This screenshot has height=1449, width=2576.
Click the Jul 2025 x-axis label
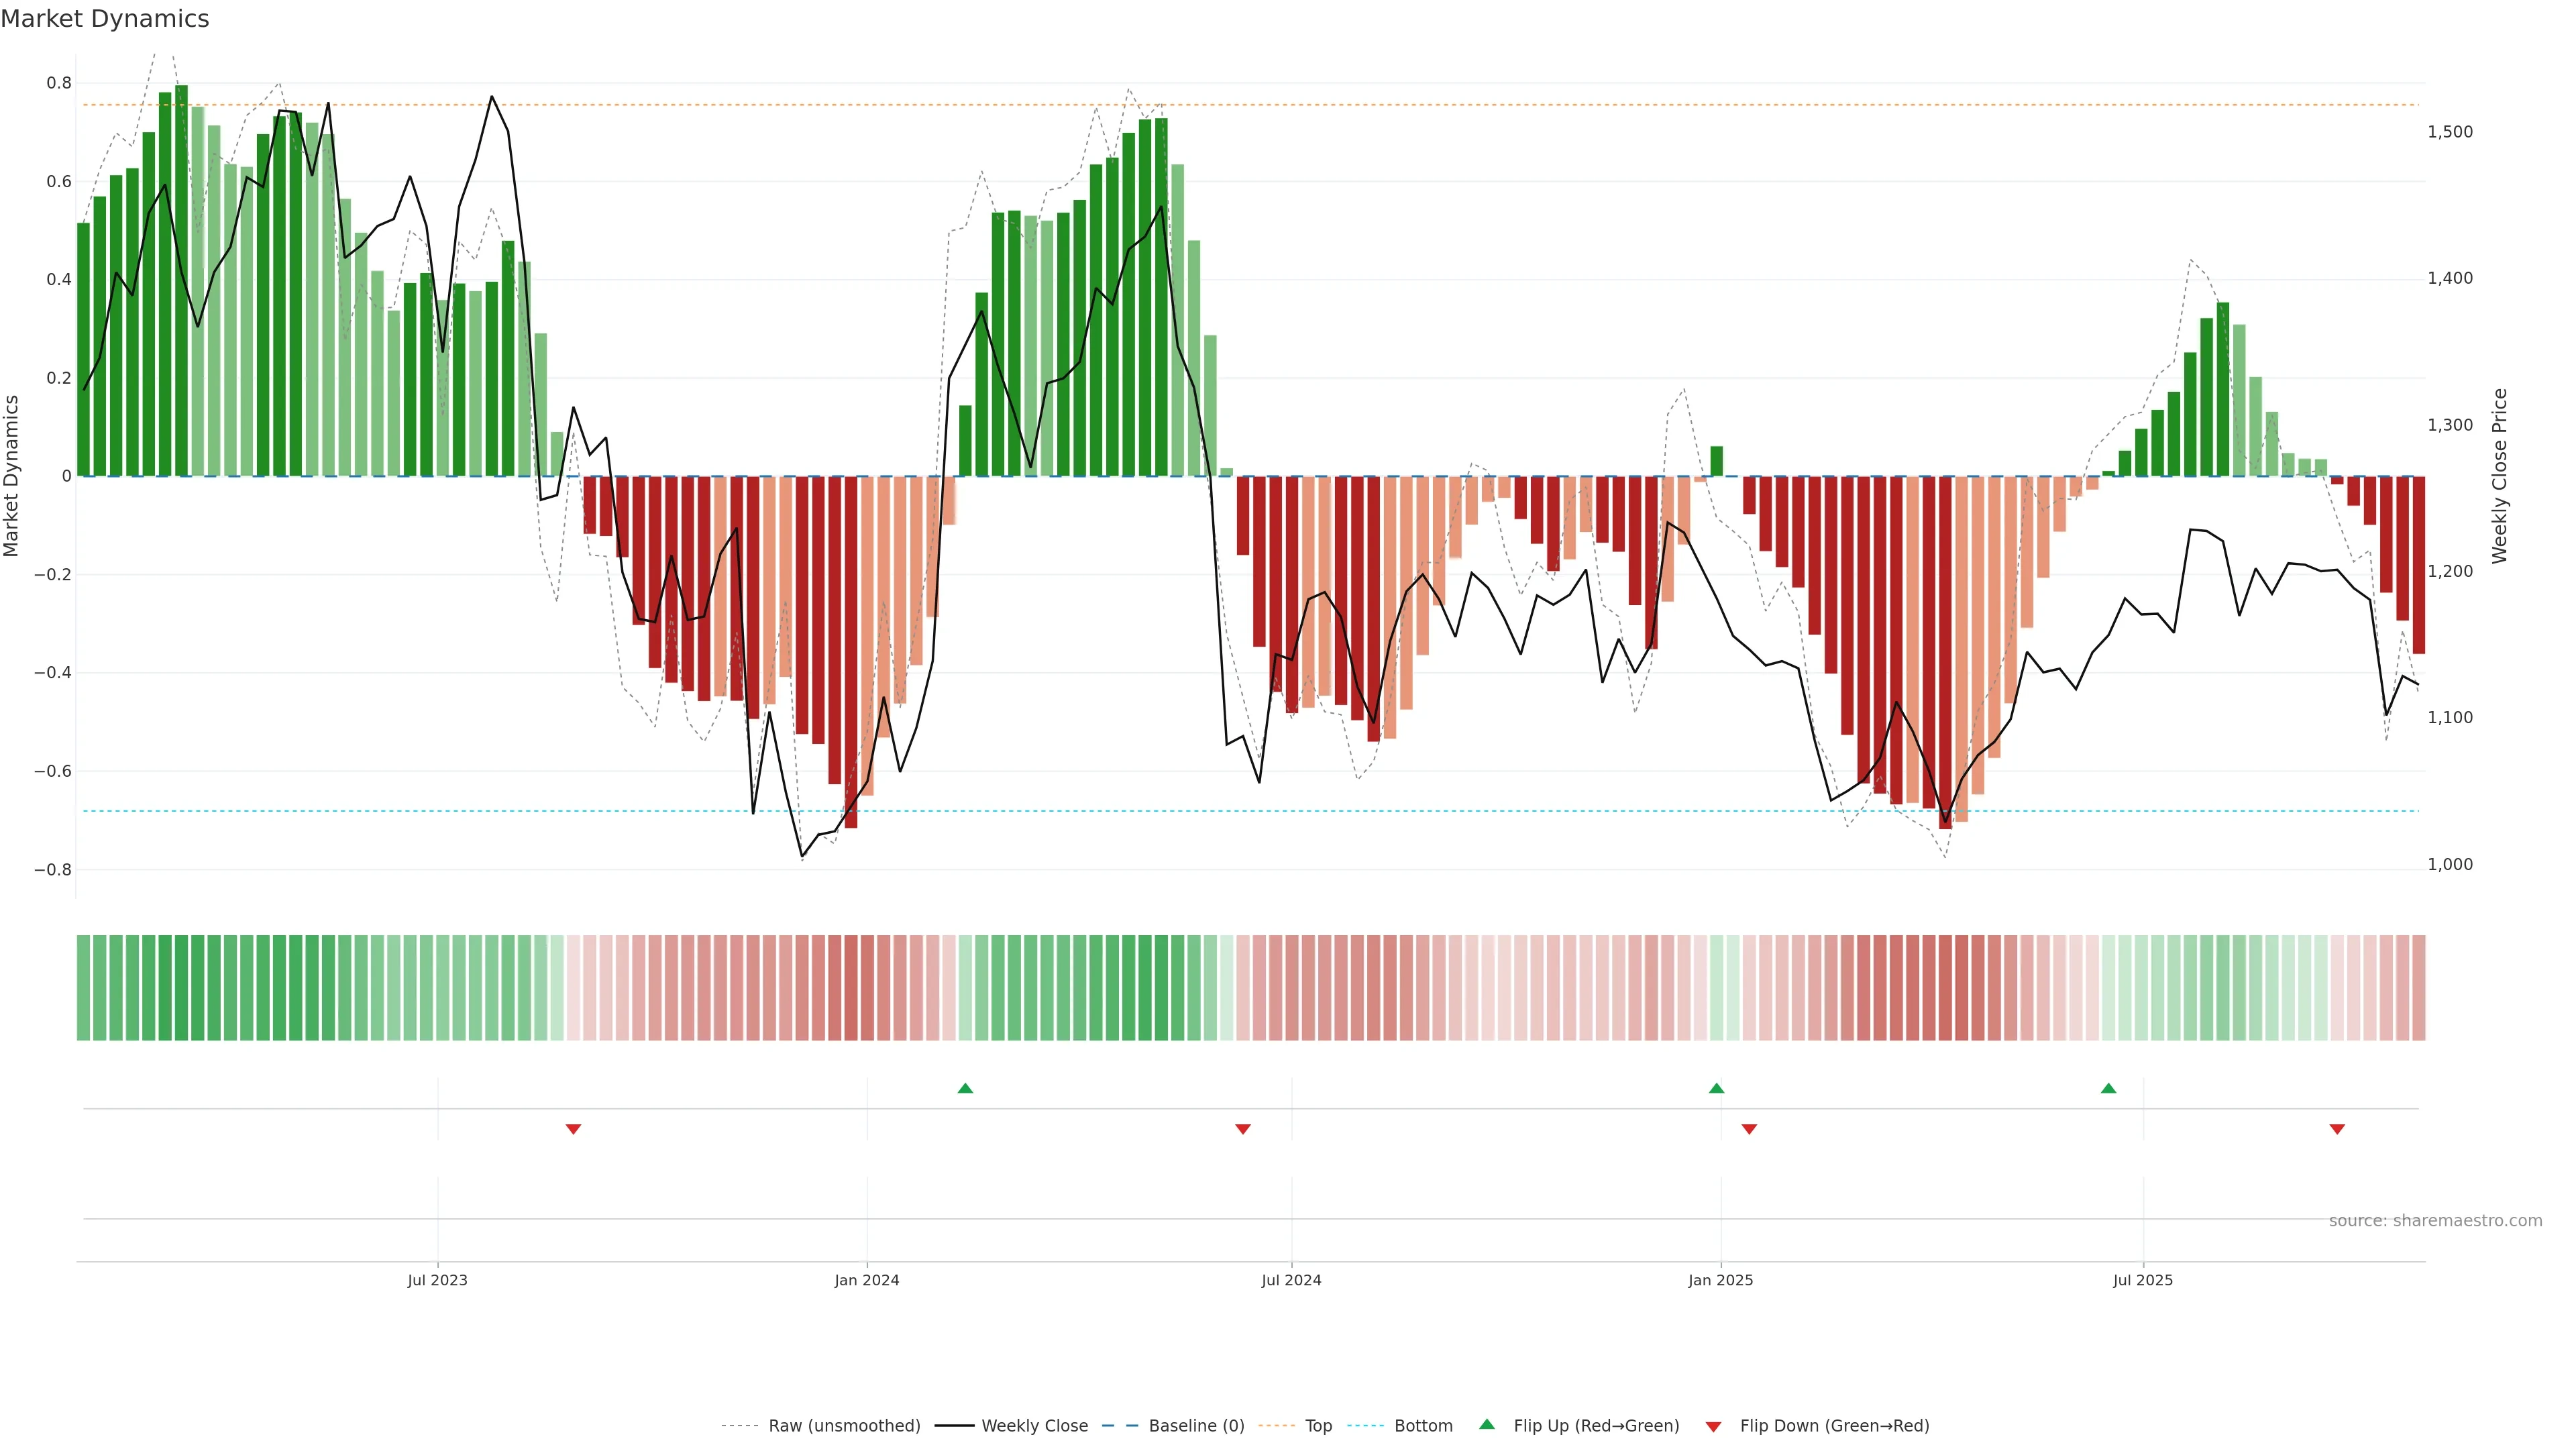pos(2143,1280)
